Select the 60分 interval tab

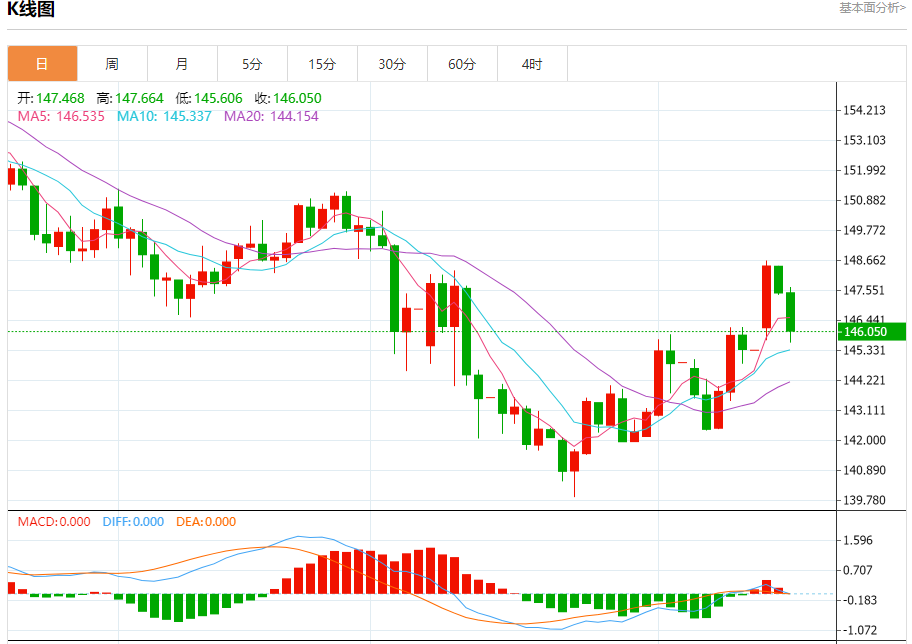[462, 64]
